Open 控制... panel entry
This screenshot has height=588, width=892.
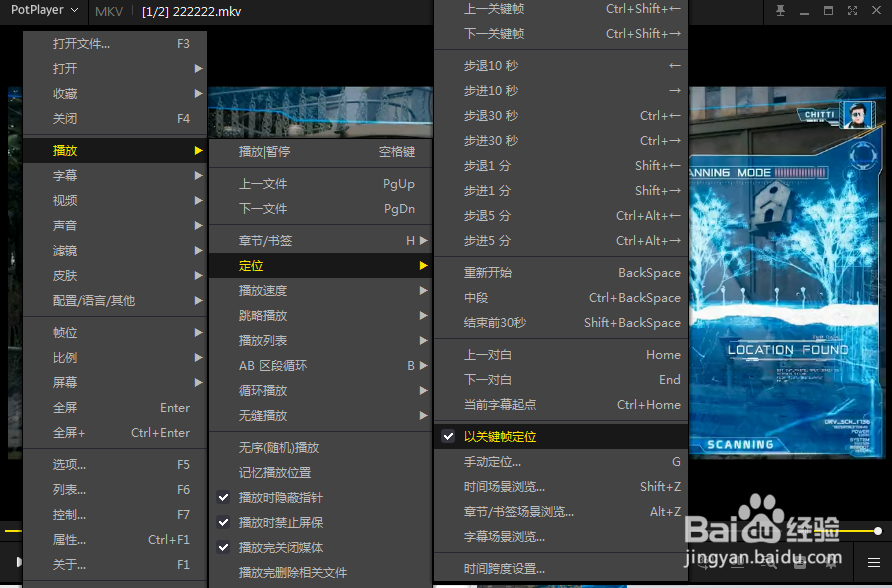pos(115,515)
